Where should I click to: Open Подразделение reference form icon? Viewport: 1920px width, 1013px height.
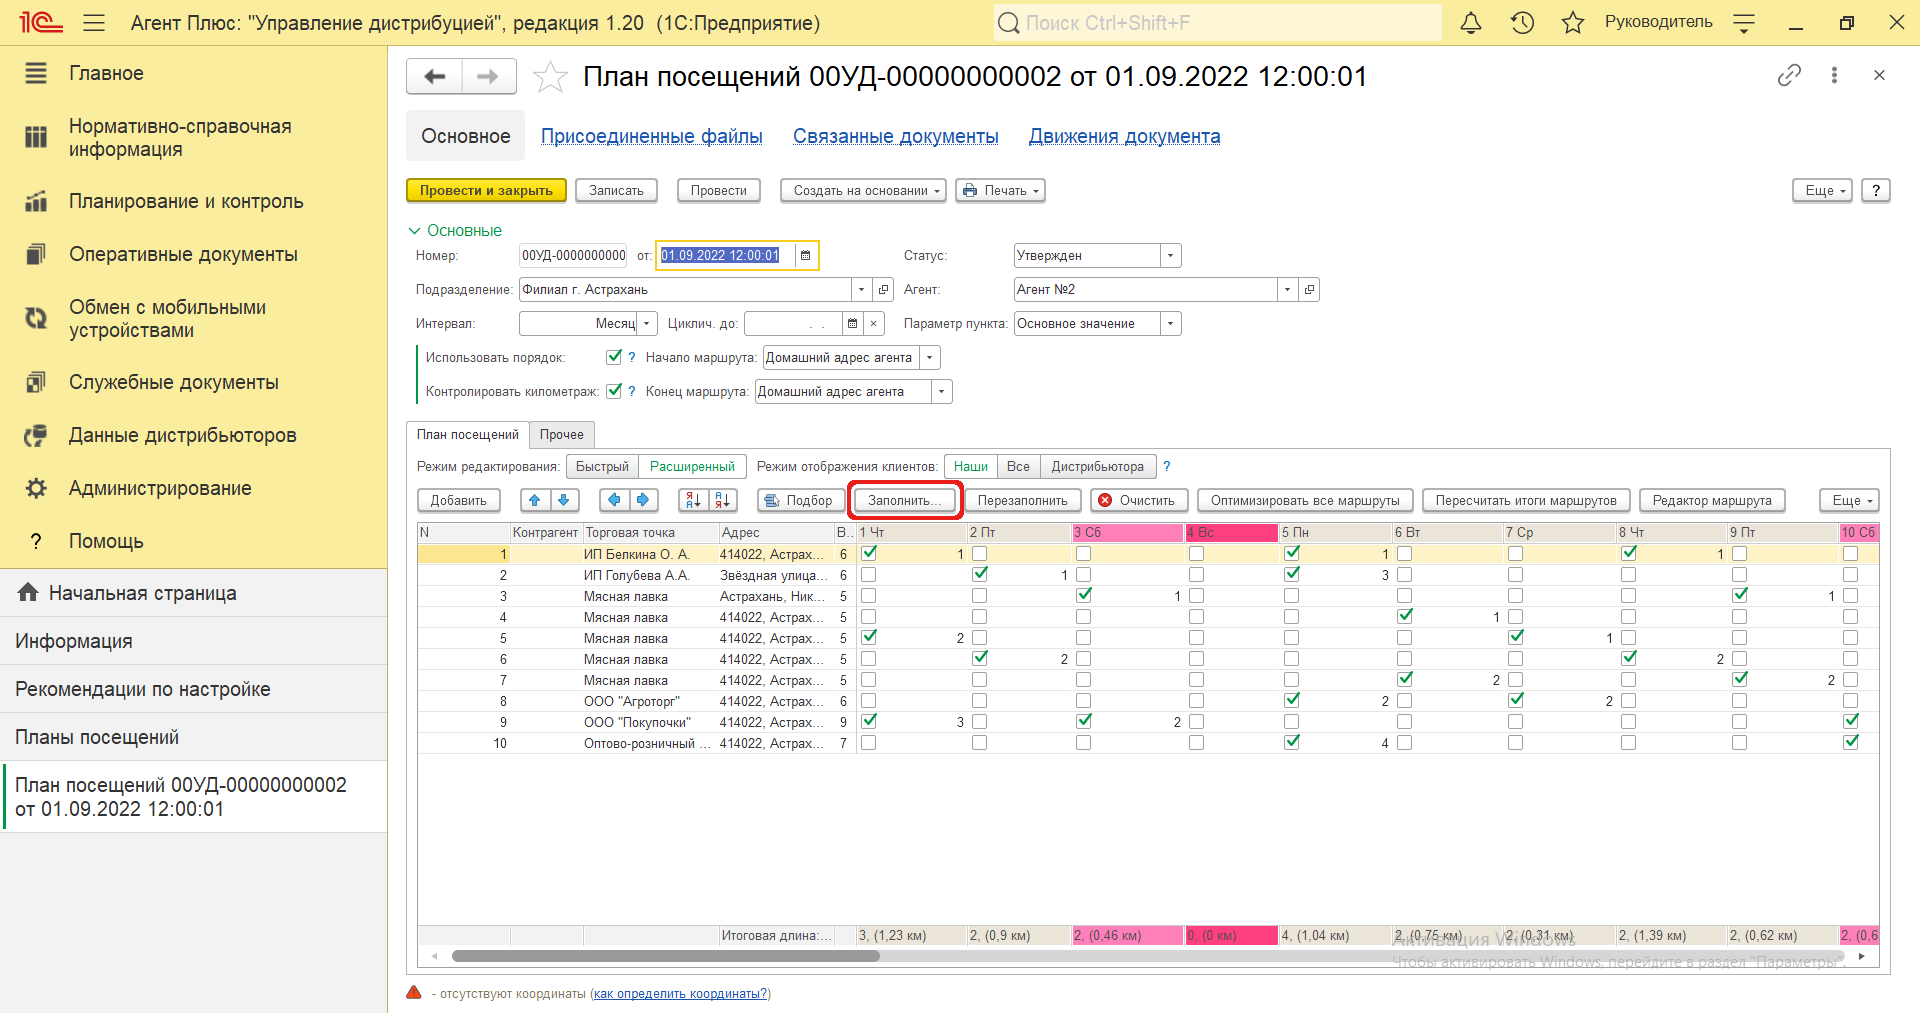883,289
